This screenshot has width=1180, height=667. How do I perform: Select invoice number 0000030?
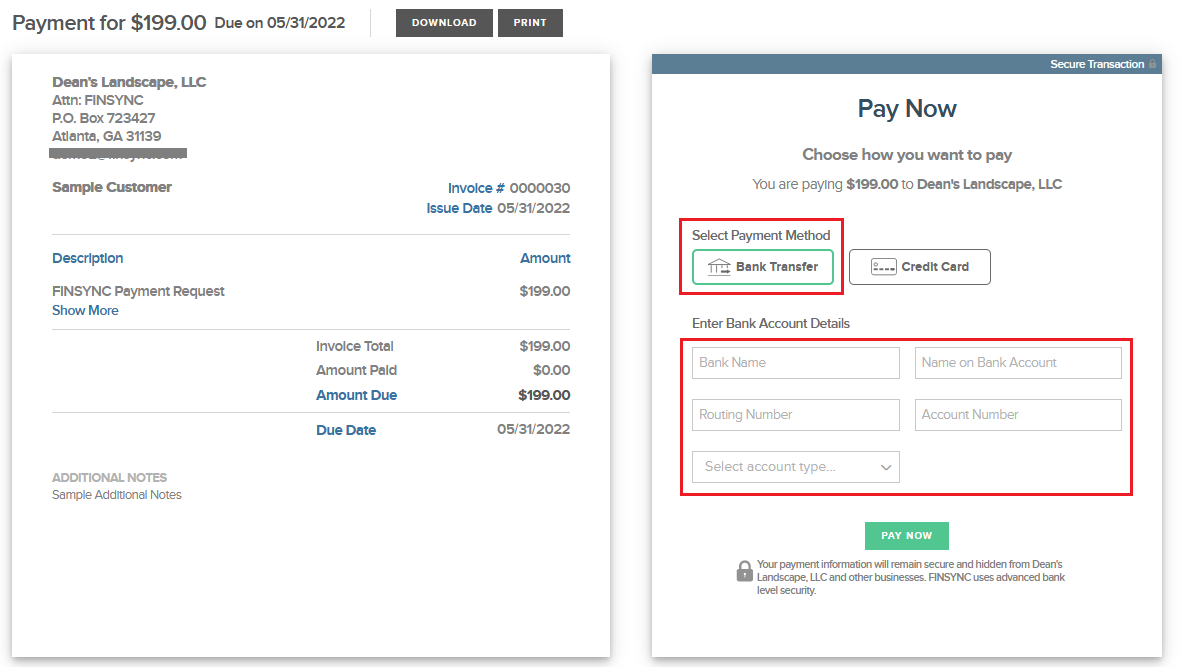click(x=540, y=187)
